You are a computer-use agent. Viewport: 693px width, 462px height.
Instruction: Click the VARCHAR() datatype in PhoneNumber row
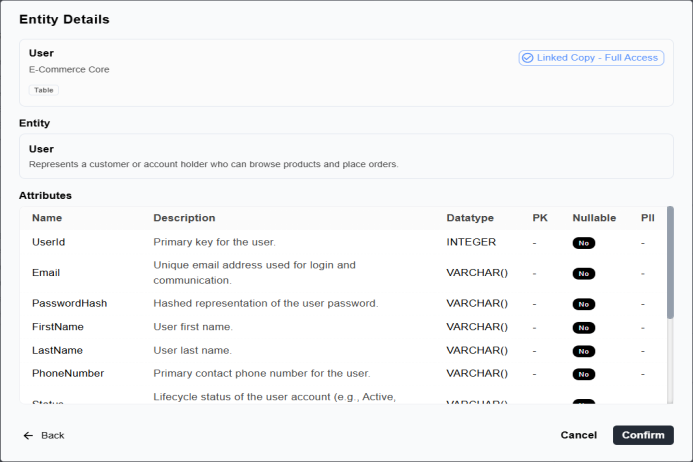click(477, 374)
